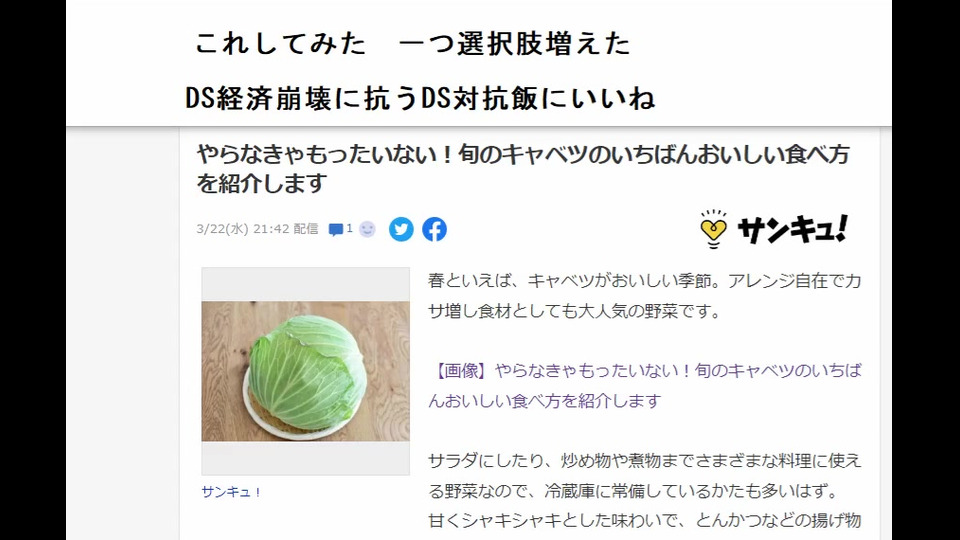
Task: Click the second headline line を紹介します
Action: coord(261,183)
